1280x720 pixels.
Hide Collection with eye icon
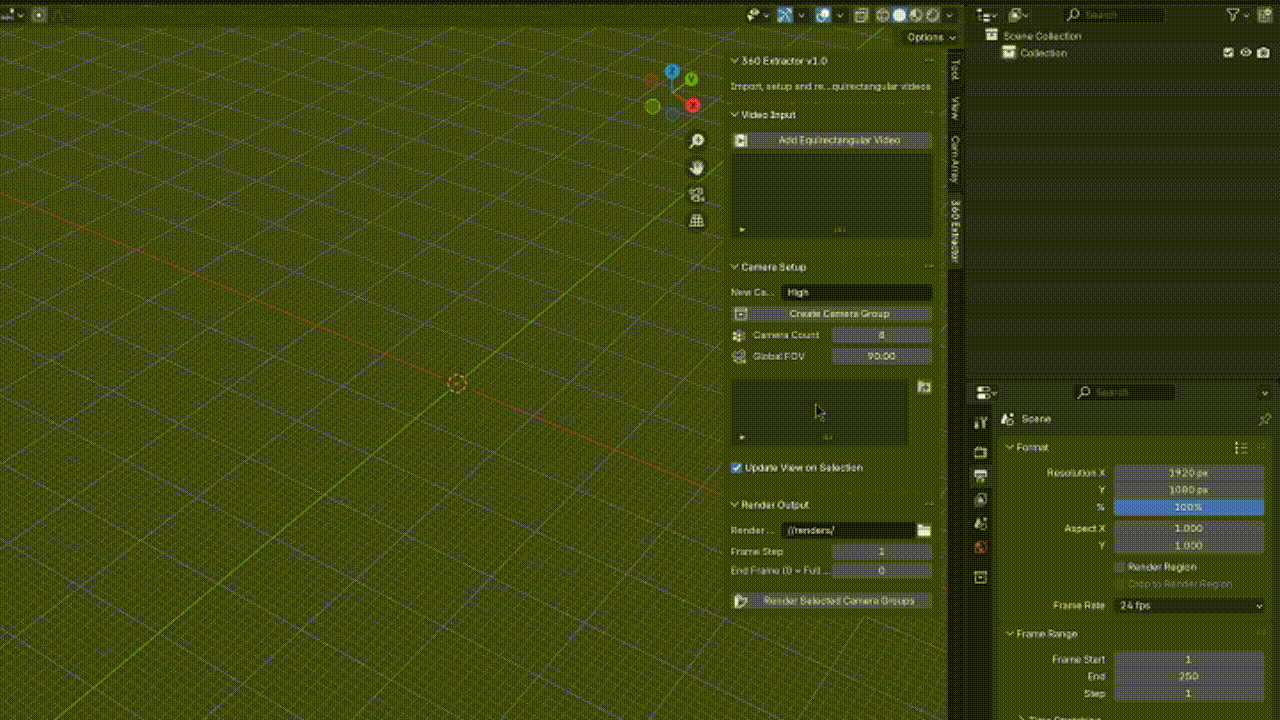1246,53
